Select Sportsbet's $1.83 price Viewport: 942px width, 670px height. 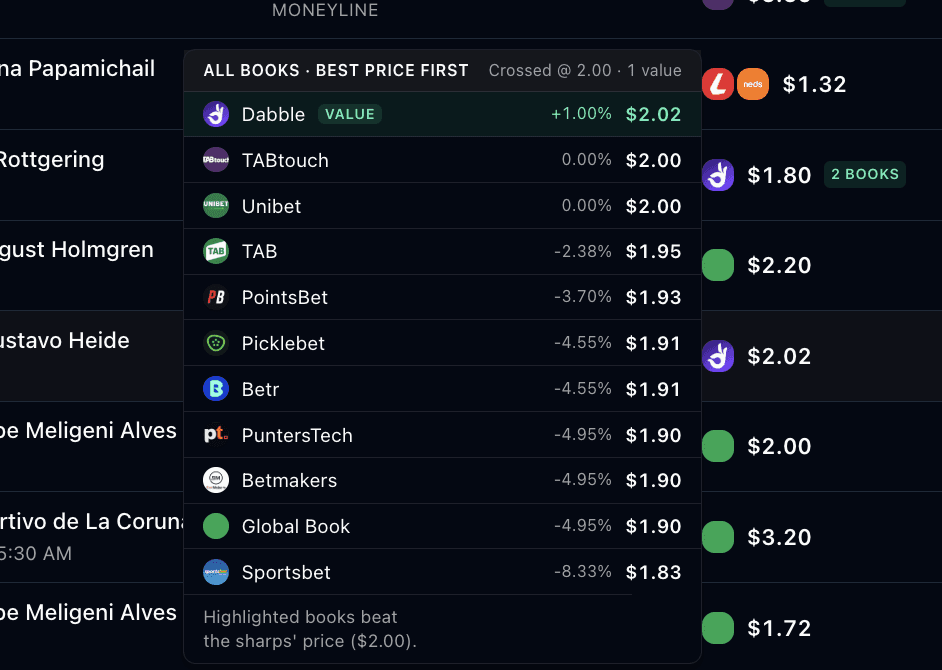point(653,573)
